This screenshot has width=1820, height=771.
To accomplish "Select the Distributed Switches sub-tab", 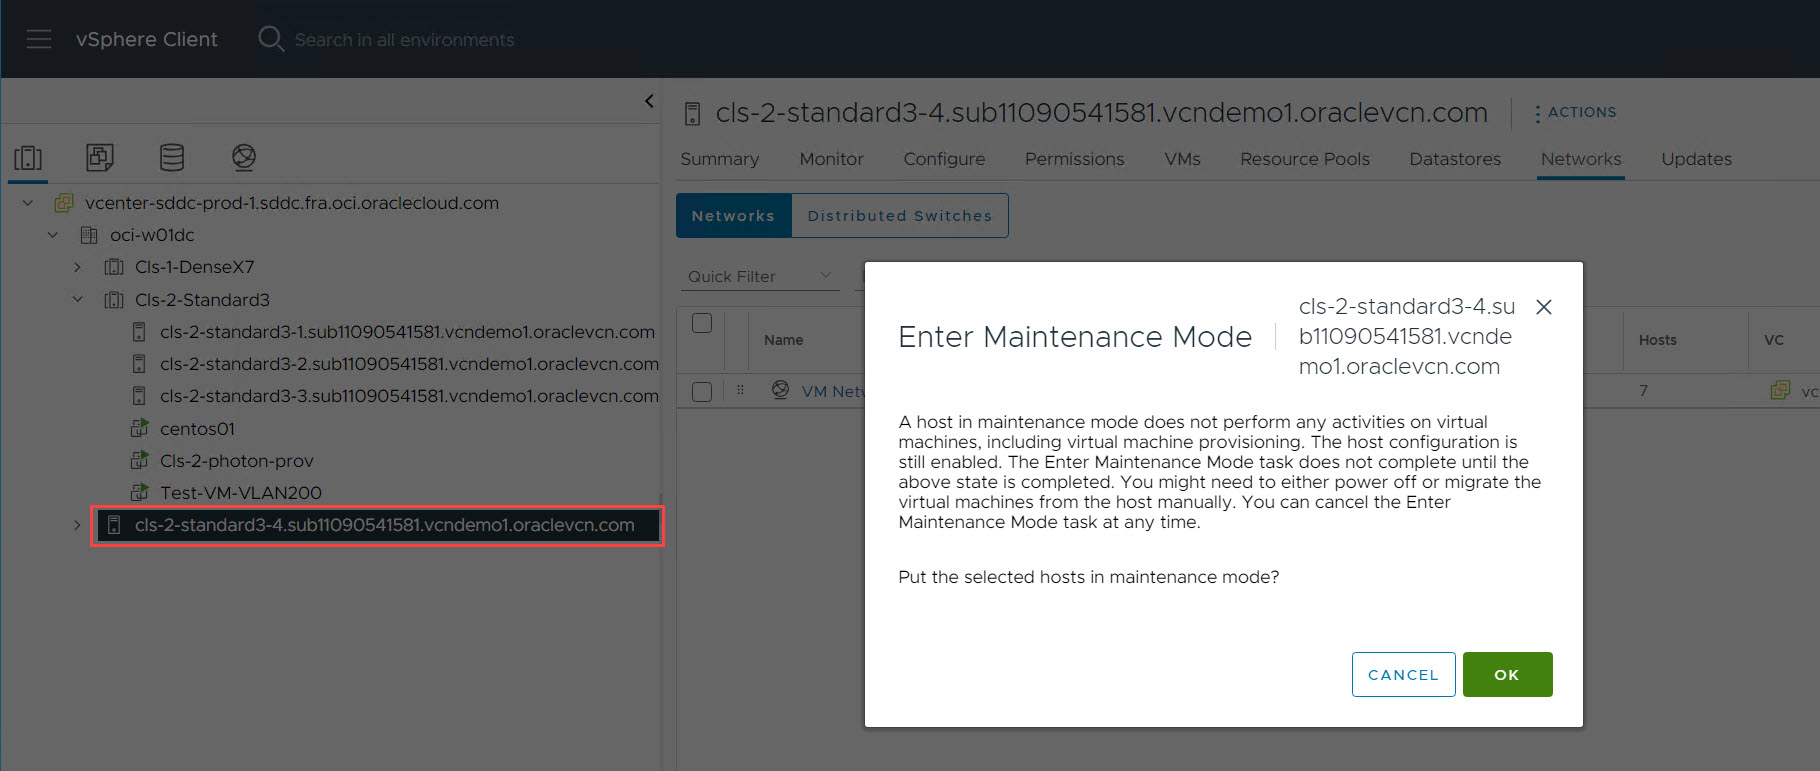I will pyautogui.click(x=900, y=216).
